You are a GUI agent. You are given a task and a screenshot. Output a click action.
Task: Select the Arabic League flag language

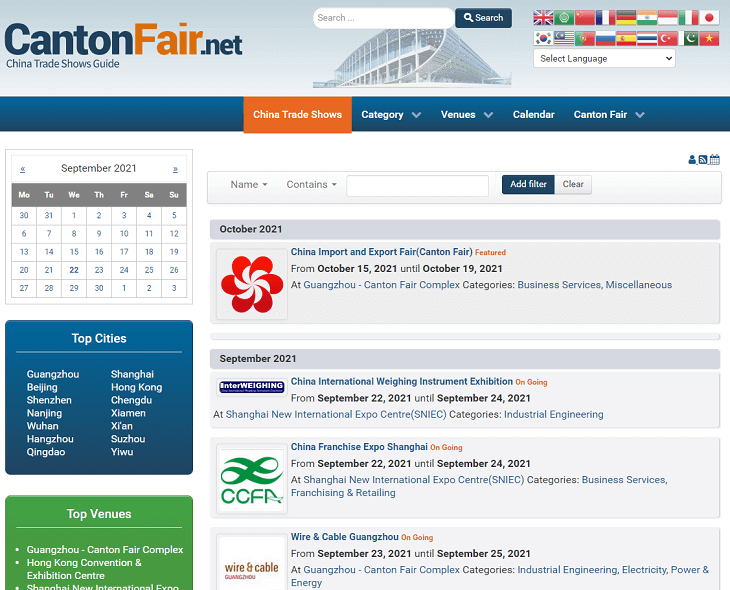click(x=564, y=18)
